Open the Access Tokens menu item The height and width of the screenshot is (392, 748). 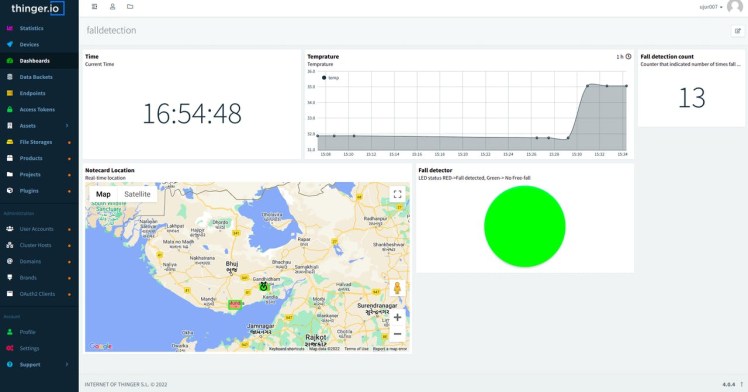point(39,109)
